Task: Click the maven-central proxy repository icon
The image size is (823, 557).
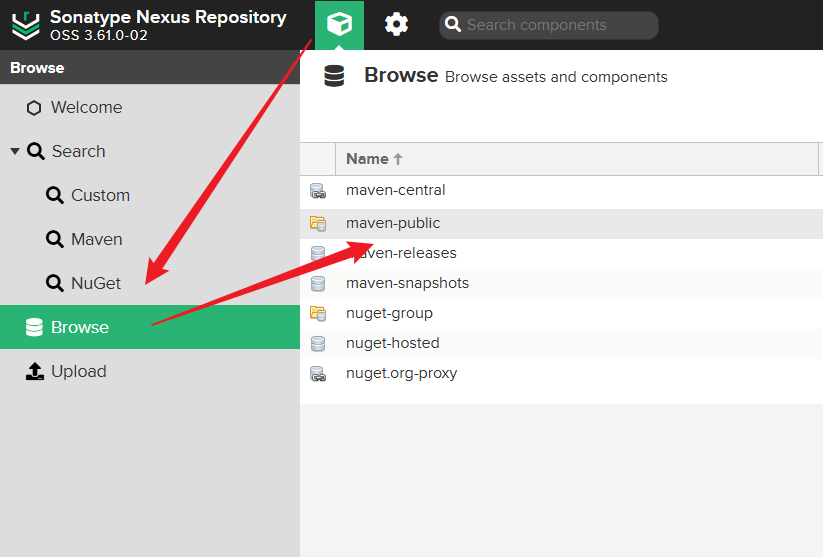Action: (318, 191)
